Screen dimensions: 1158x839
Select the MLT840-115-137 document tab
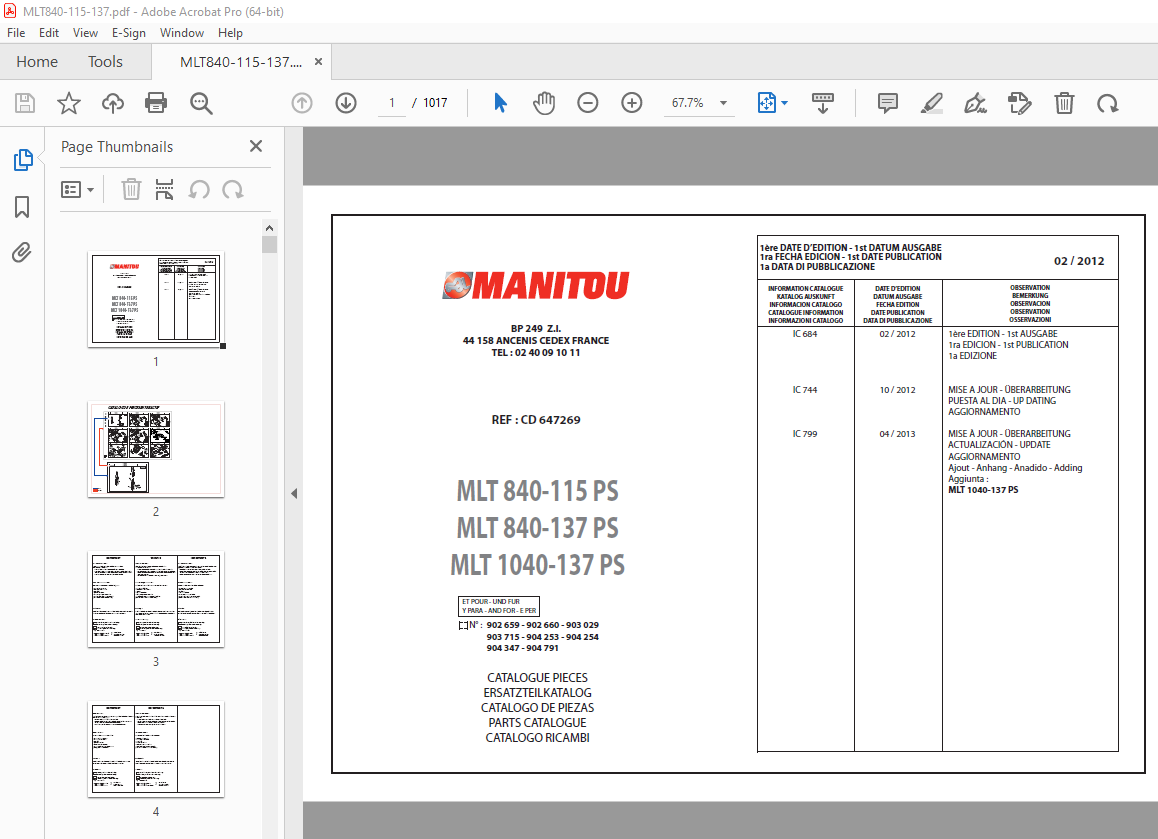[x=241, y=62]
